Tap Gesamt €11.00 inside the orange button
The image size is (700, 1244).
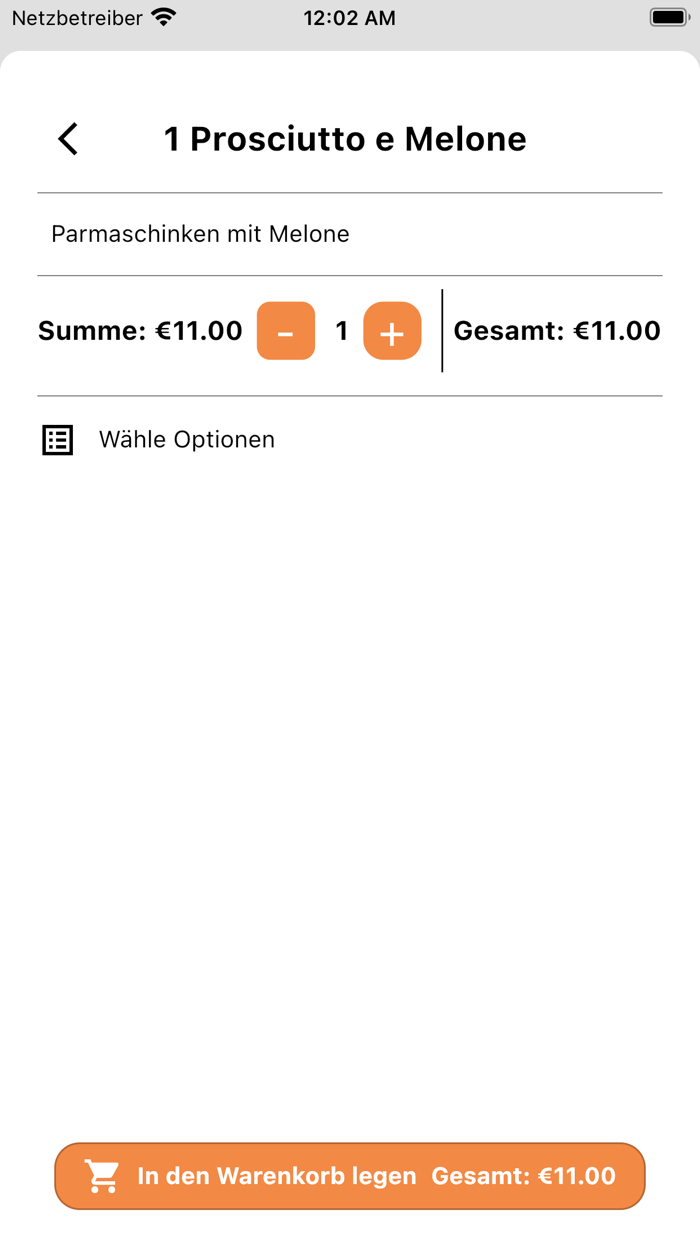coord(523,1176)
